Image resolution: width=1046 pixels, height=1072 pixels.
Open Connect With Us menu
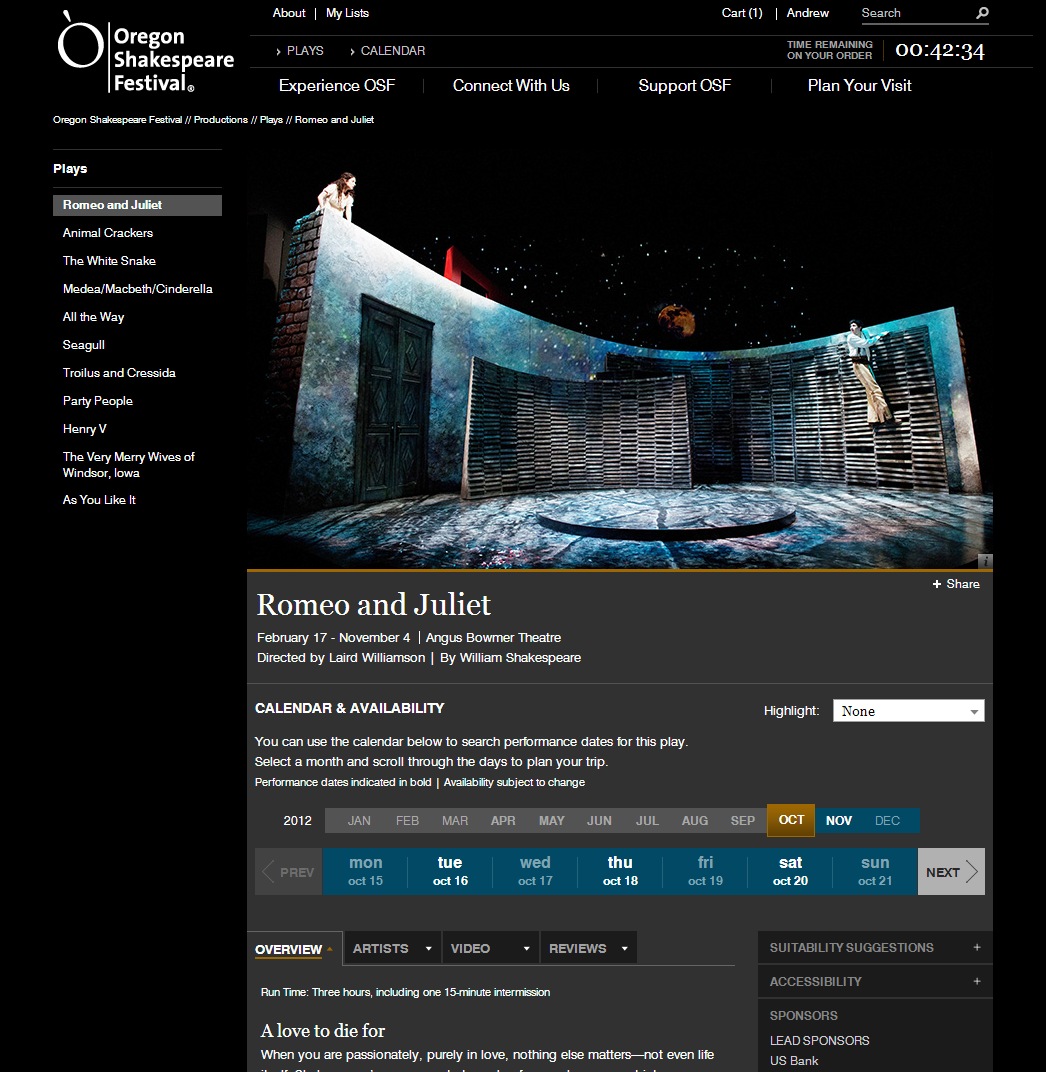coord(511,85)
